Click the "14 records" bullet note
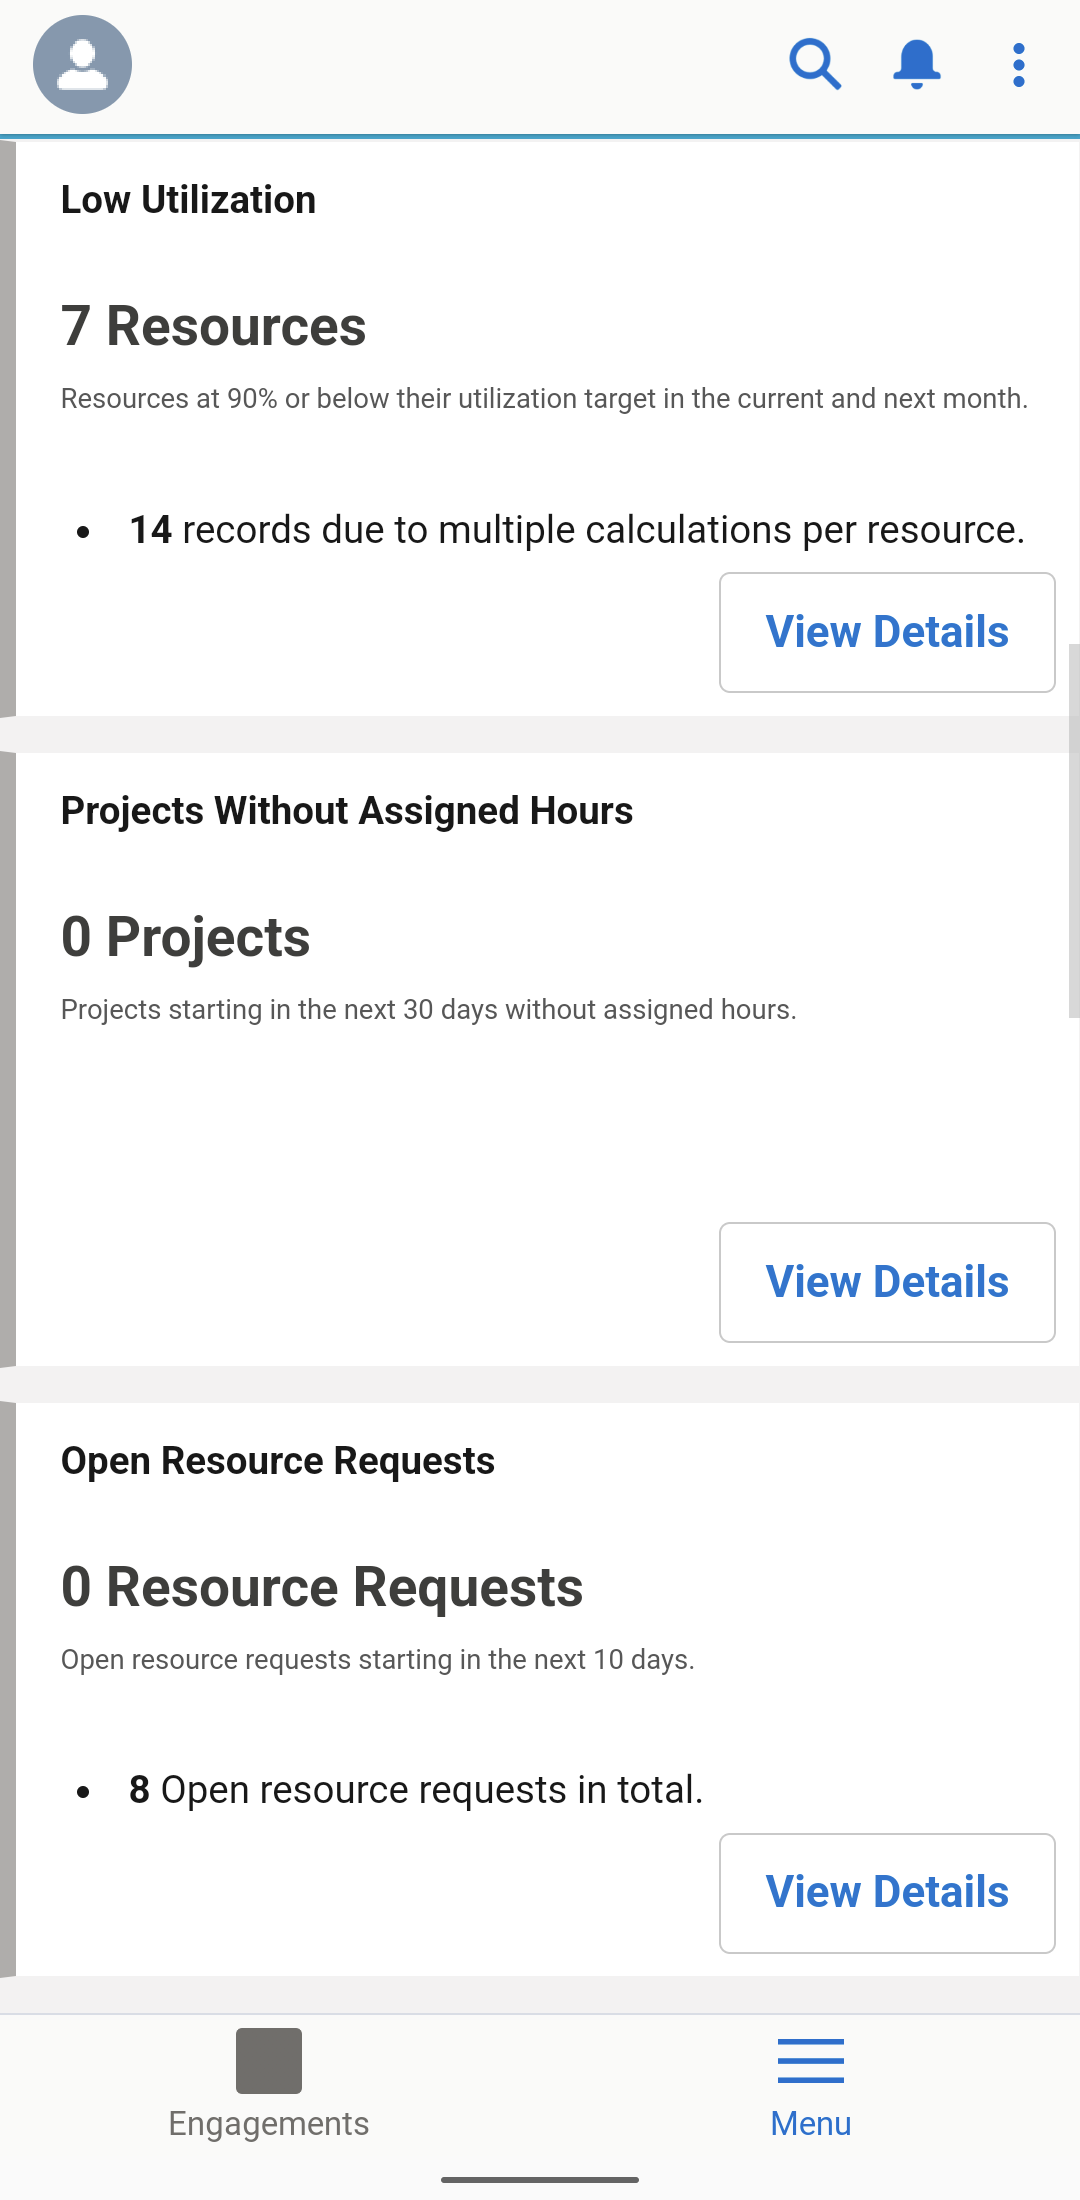Viewport: 1080px width, 2200px height. tap(576, 530)
